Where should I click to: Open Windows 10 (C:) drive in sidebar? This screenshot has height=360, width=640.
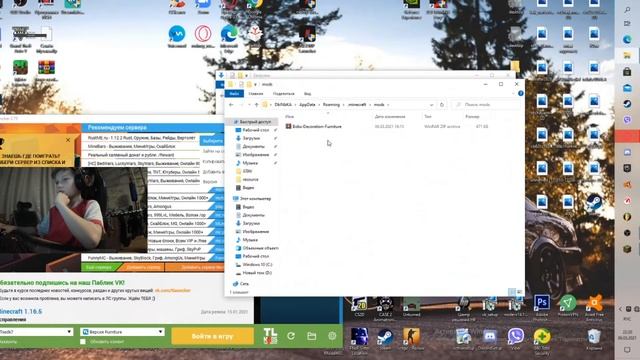[257, 264]
